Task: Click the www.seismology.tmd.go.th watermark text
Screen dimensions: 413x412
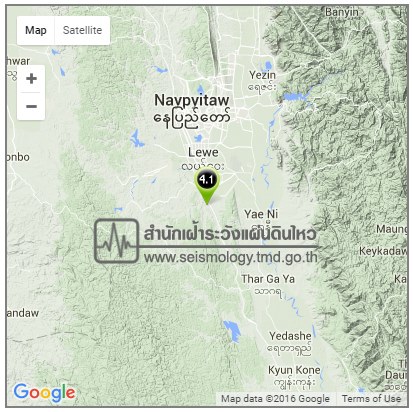Action: pos(231,258)
